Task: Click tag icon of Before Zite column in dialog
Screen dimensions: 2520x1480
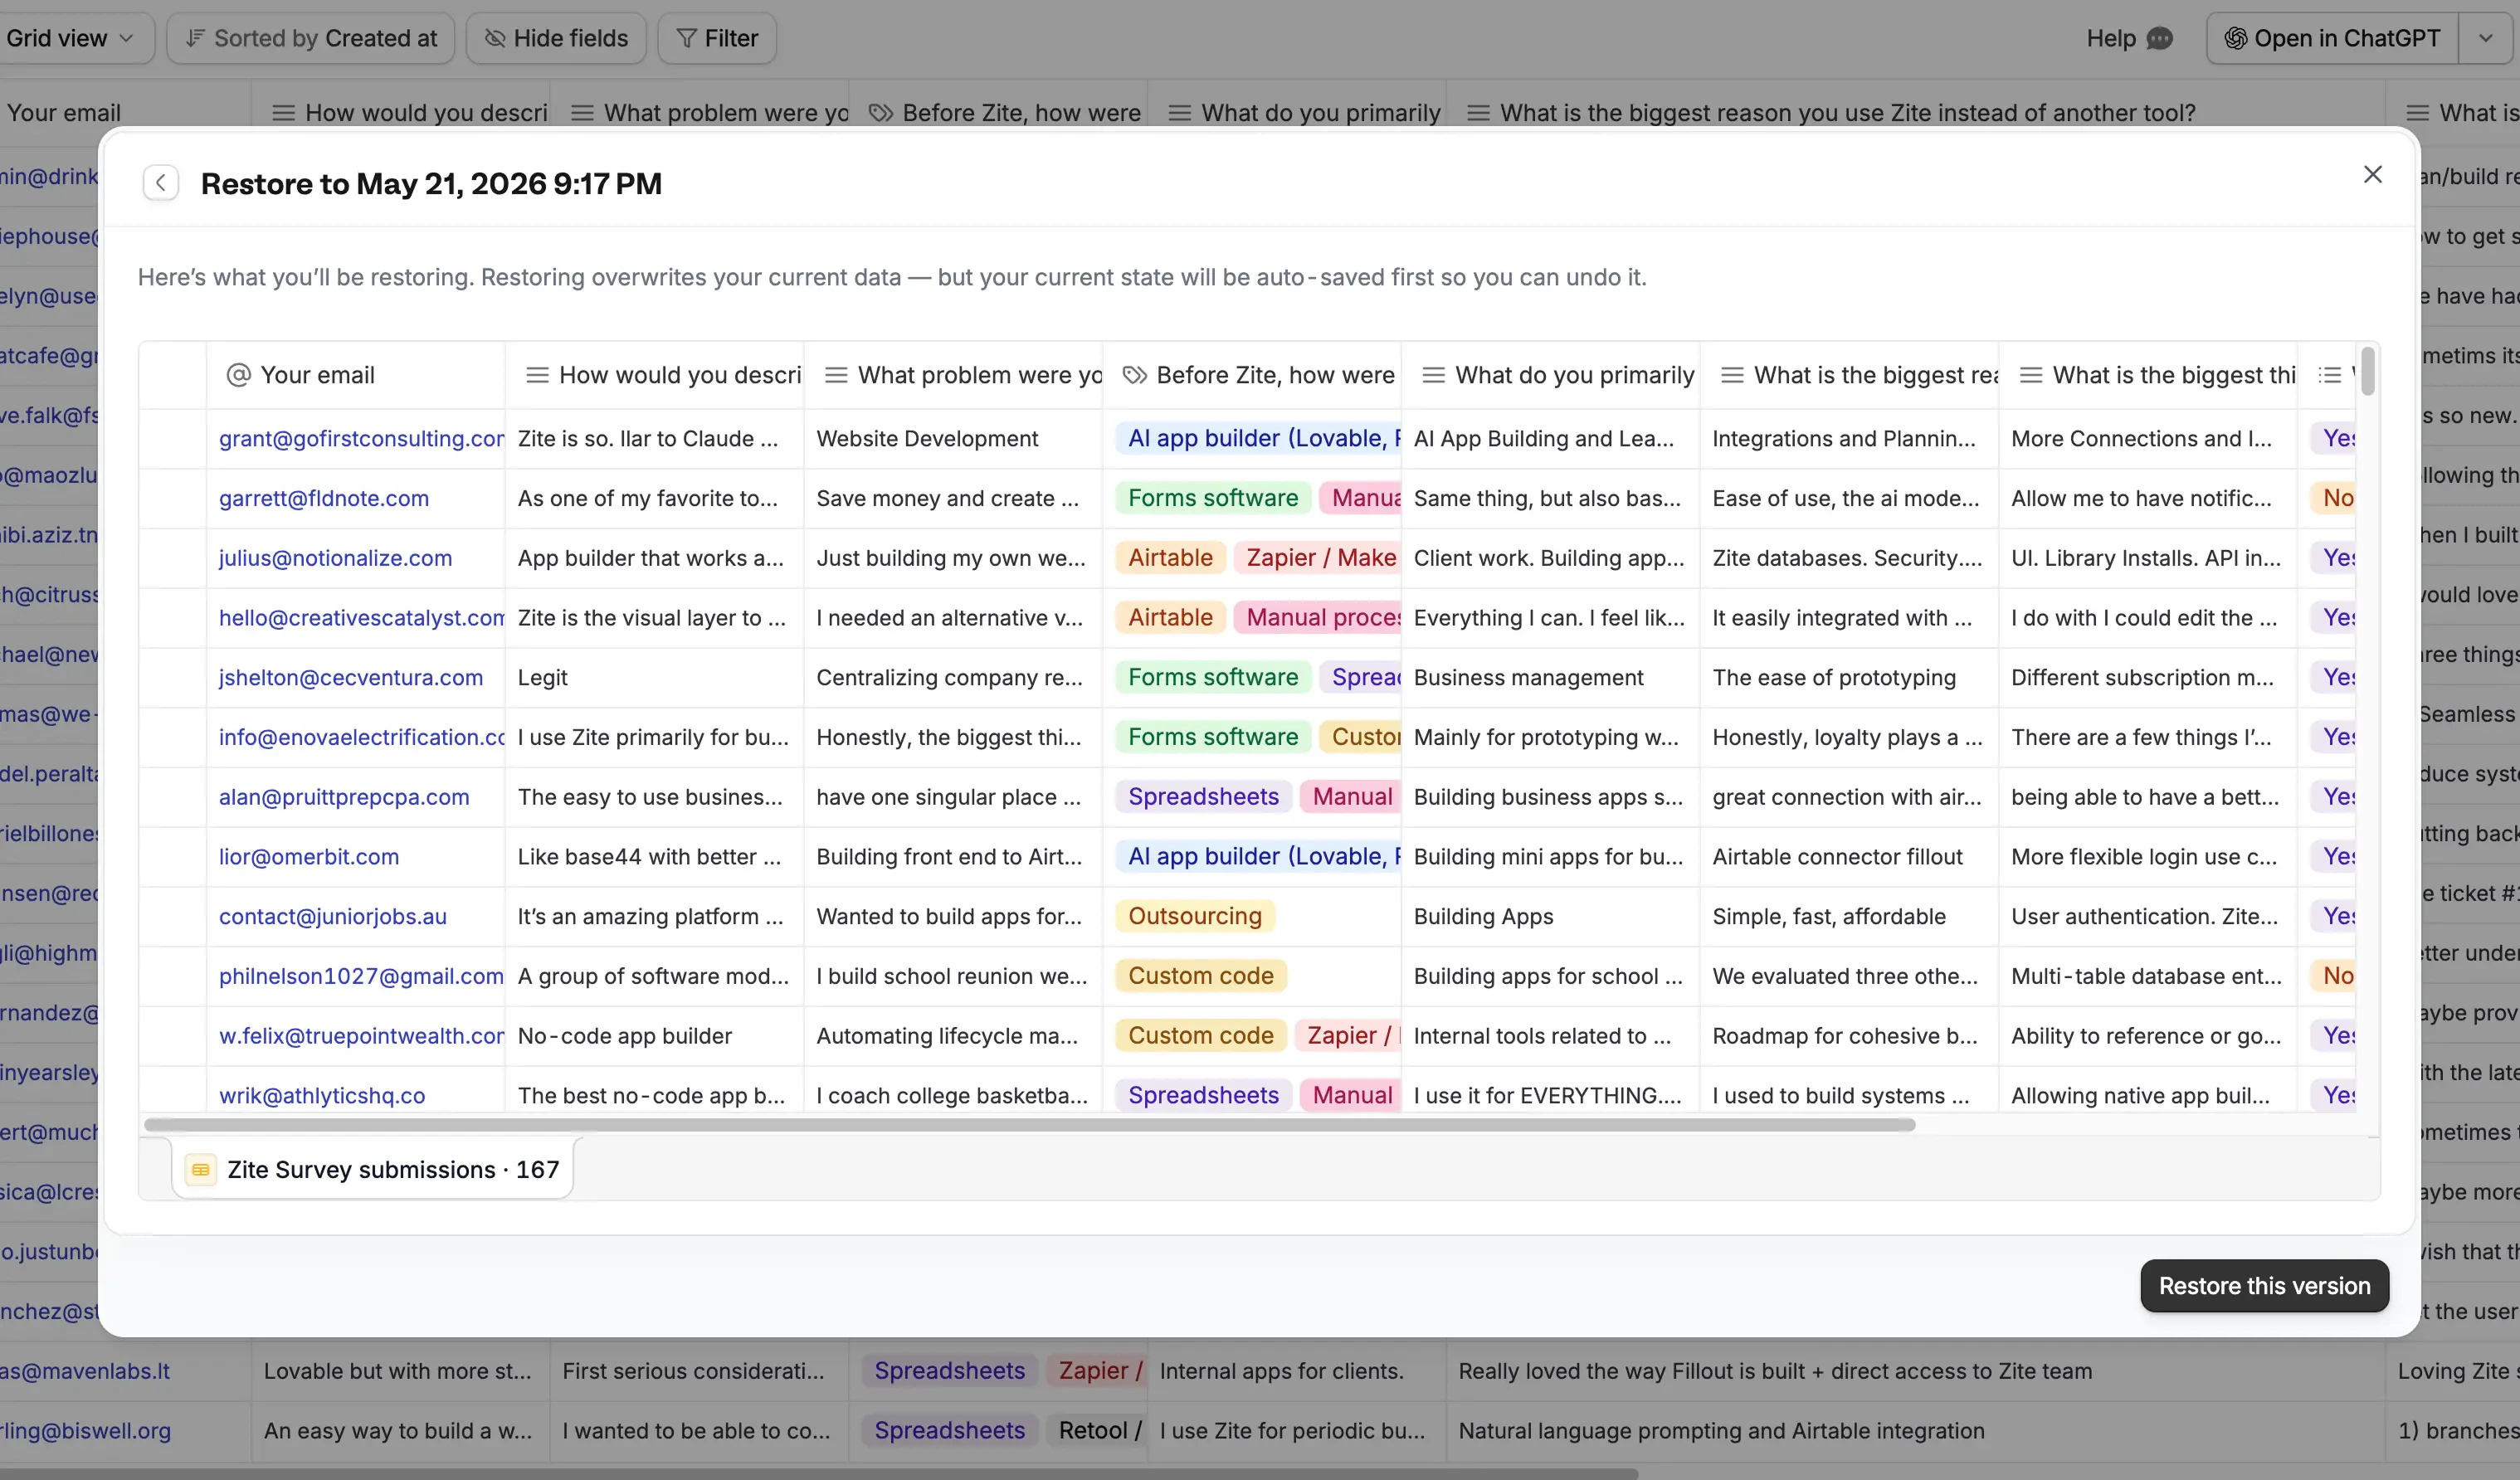Action: point(1134,375)
